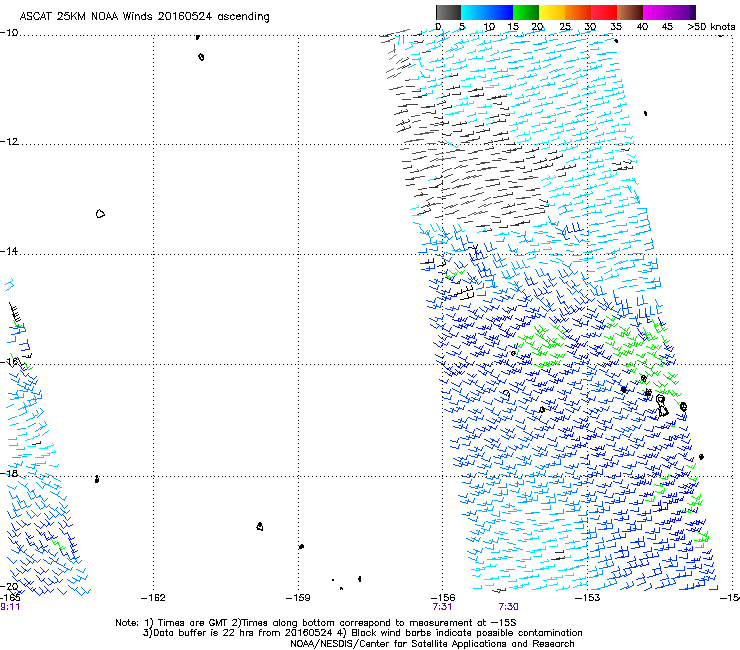740x650 pixels.
Task: Click the '25' color scale label
Action: point(565,27)
